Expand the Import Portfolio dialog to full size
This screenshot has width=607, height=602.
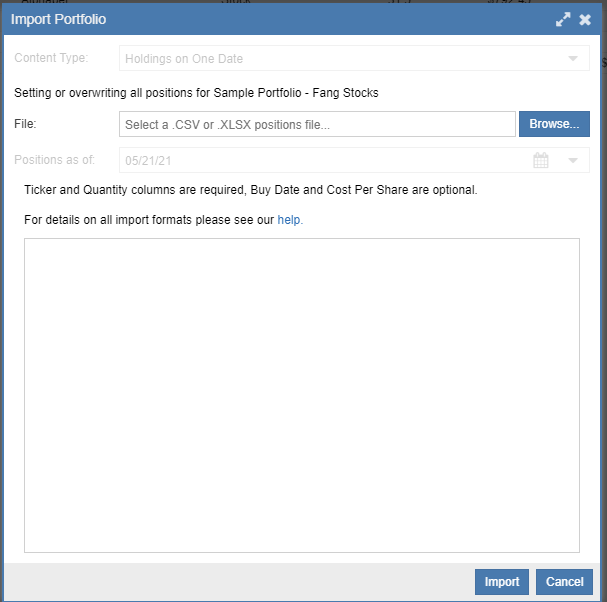tap(564, 20)
